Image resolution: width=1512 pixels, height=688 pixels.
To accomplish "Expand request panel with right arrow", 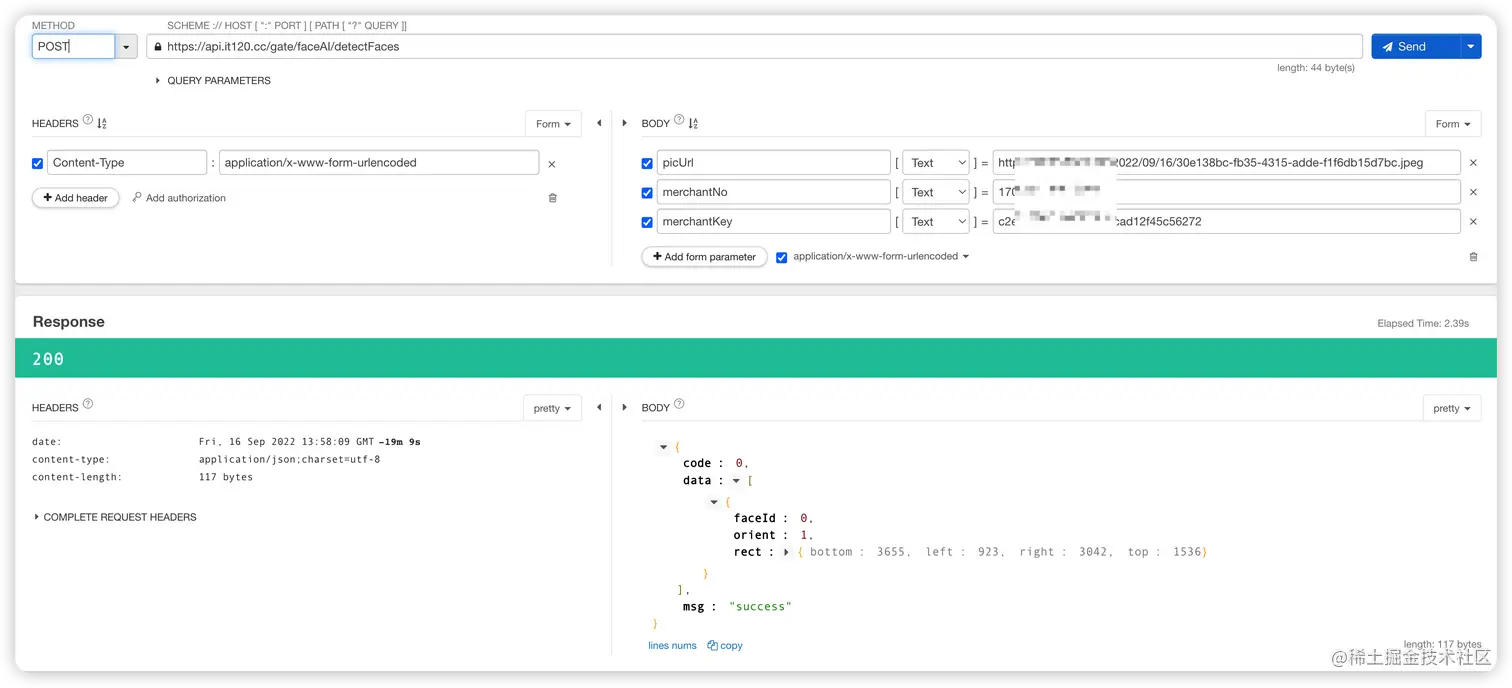I will click(625, 123).
